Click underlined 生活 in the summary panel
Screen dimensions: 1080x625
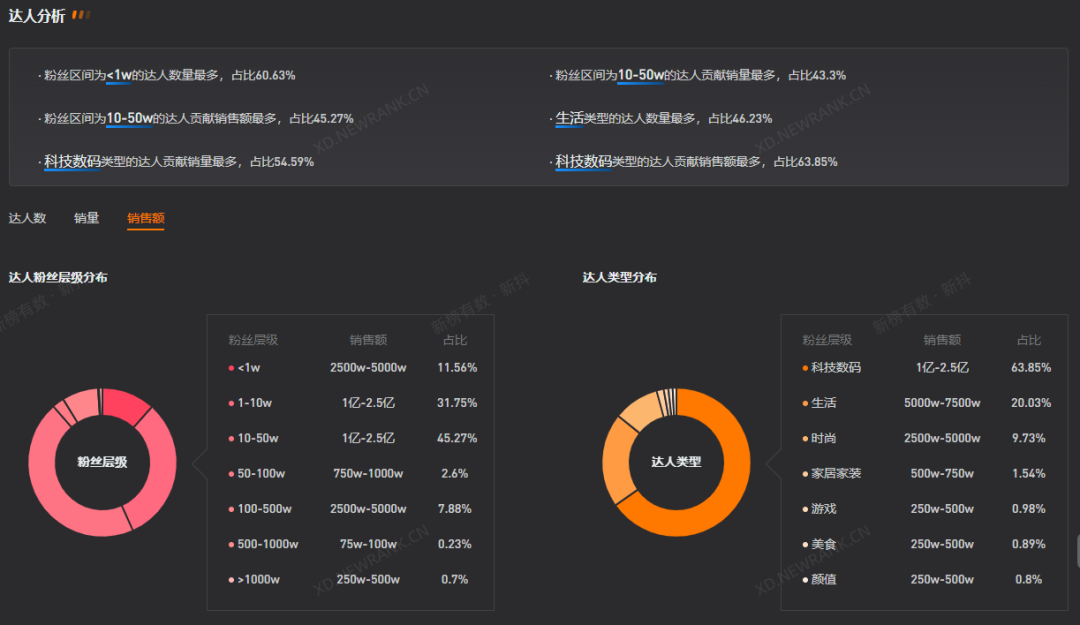tap(569, 118)
